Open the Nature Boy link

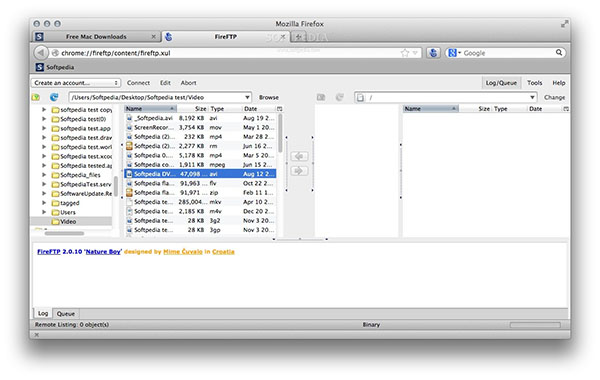coord(103,251)
